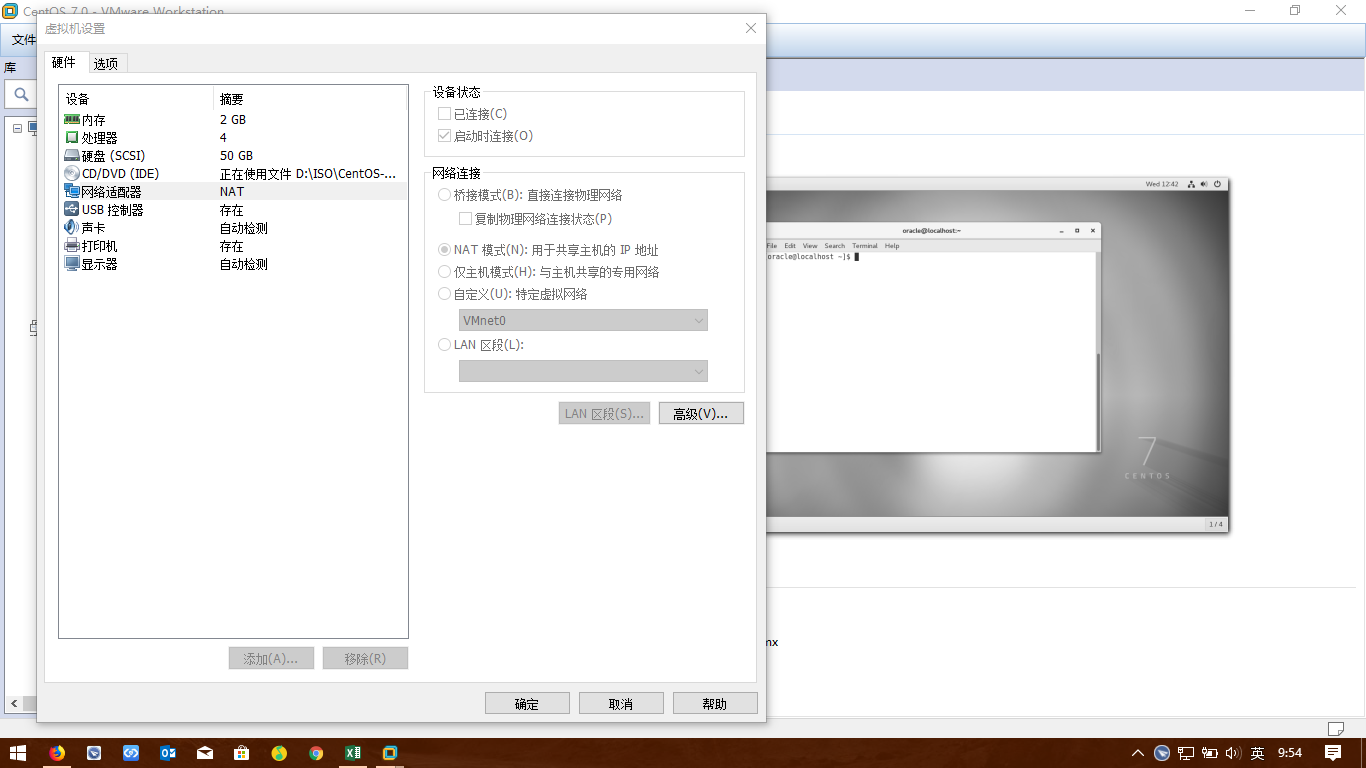Open Google Chrome from the taskbar
Viewport: 1366px width, 768px height.
[316, 753]
